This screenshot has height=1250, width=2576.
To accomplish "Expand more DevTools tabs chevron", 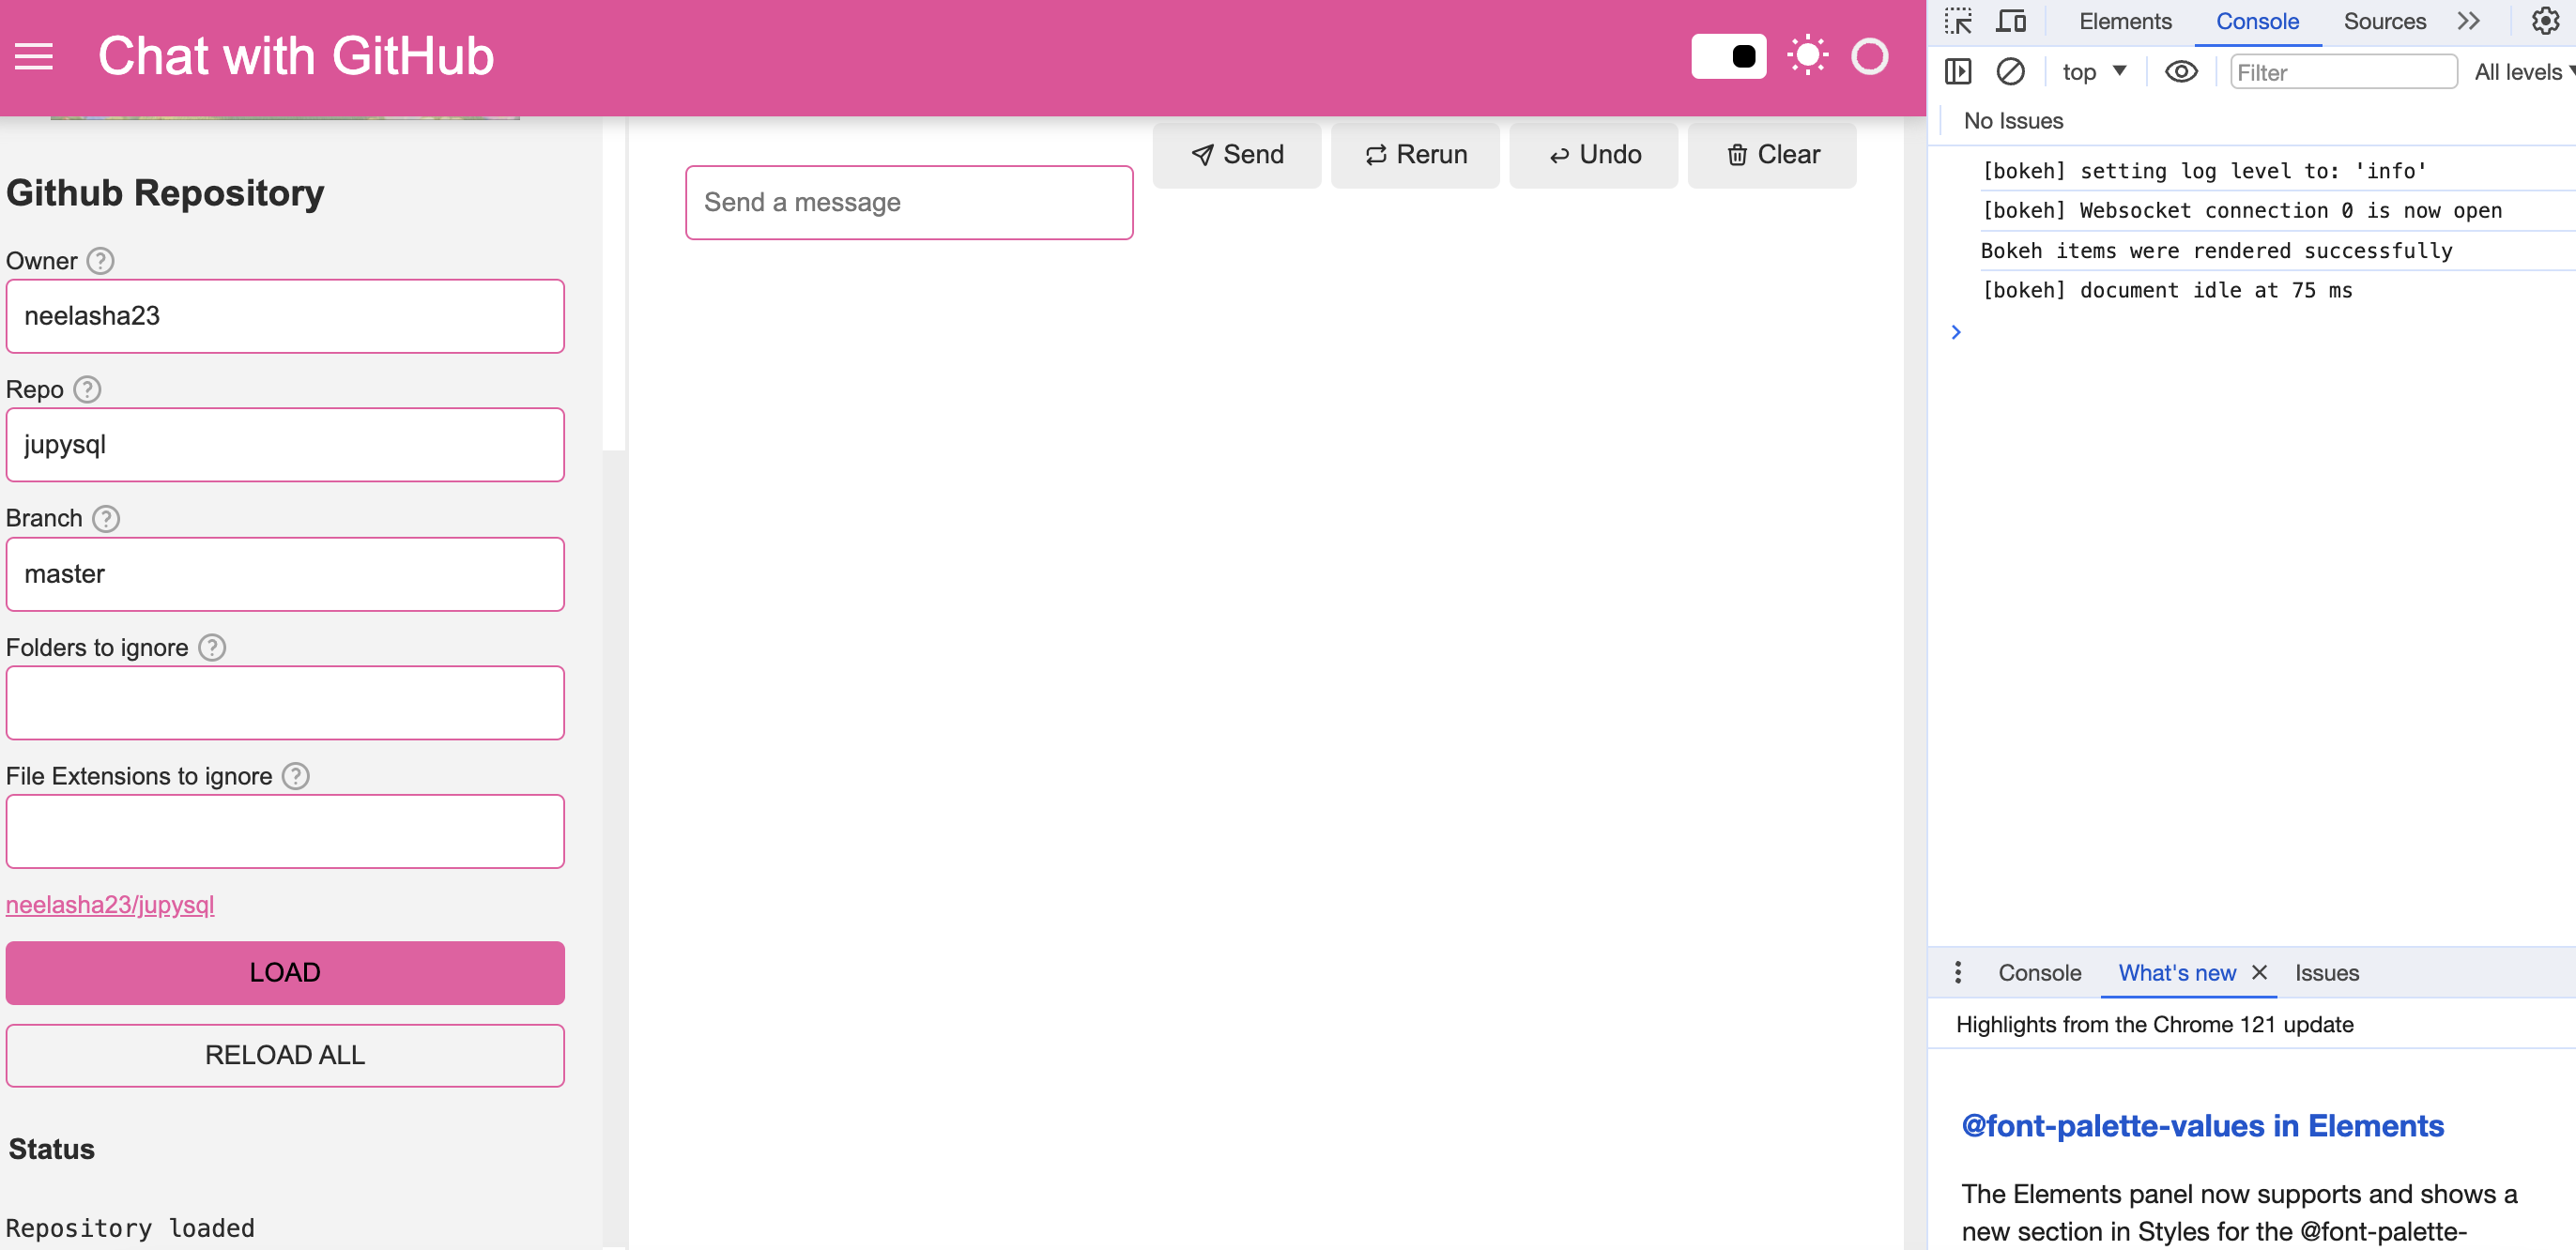I will click(x=2468, y=21).
